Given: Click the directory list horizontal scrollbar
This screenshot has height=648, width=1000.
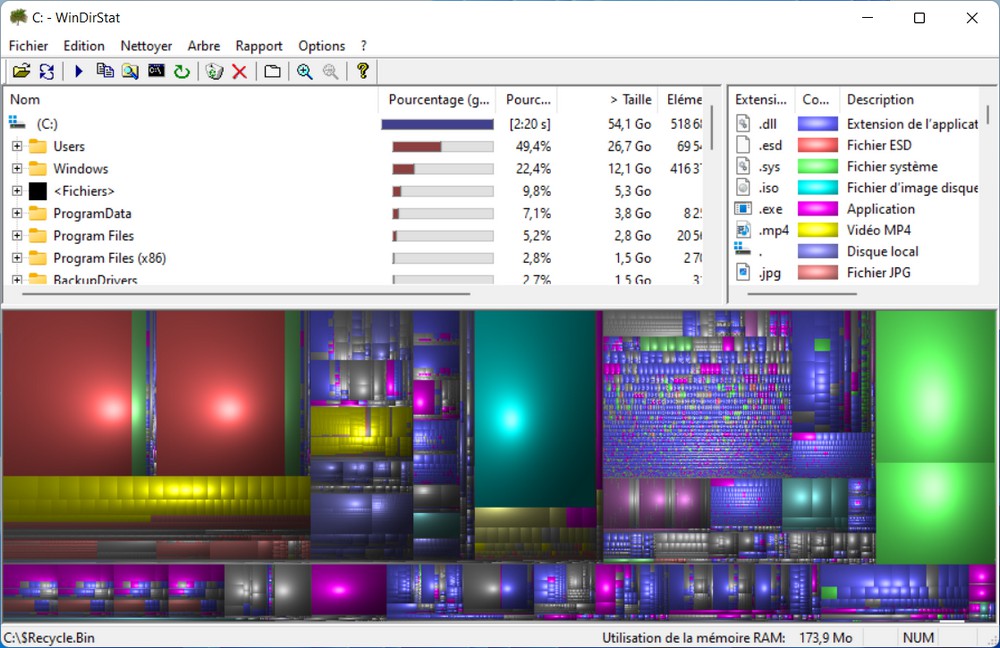Looking at the screenshot, I should [x=246, y=294].
